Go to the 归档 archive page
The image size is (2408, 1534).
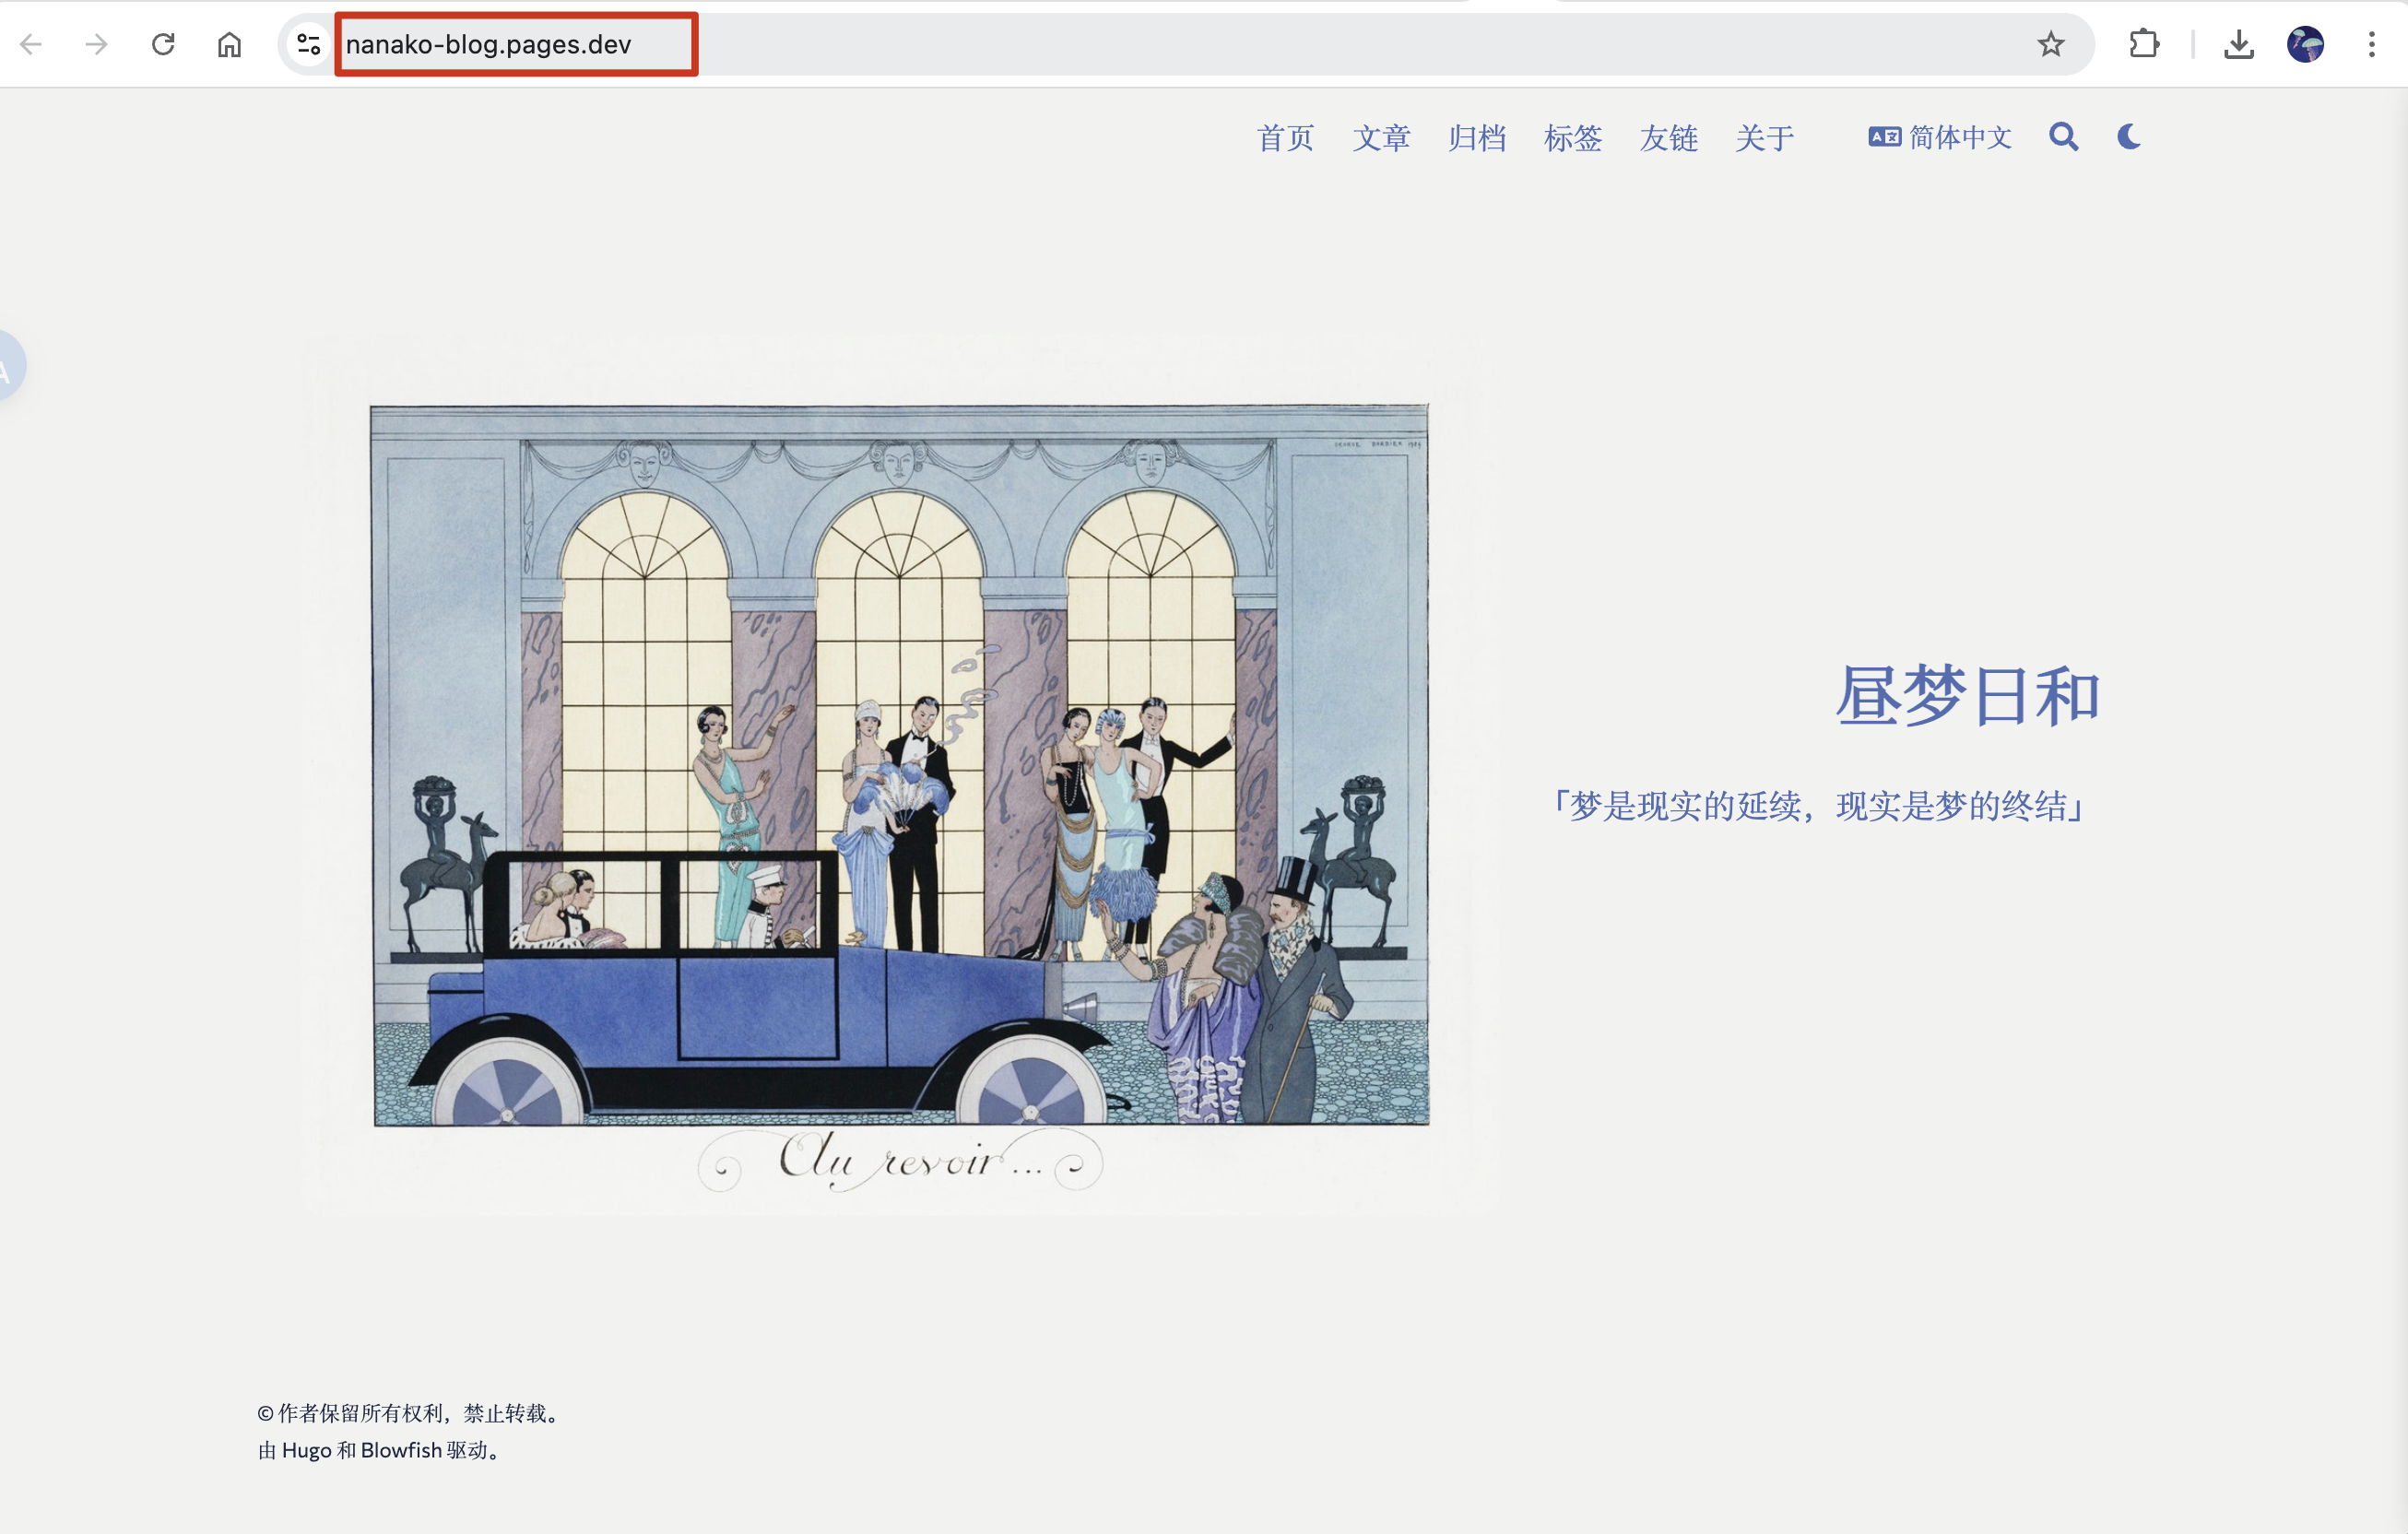[x=1477, y=138]
